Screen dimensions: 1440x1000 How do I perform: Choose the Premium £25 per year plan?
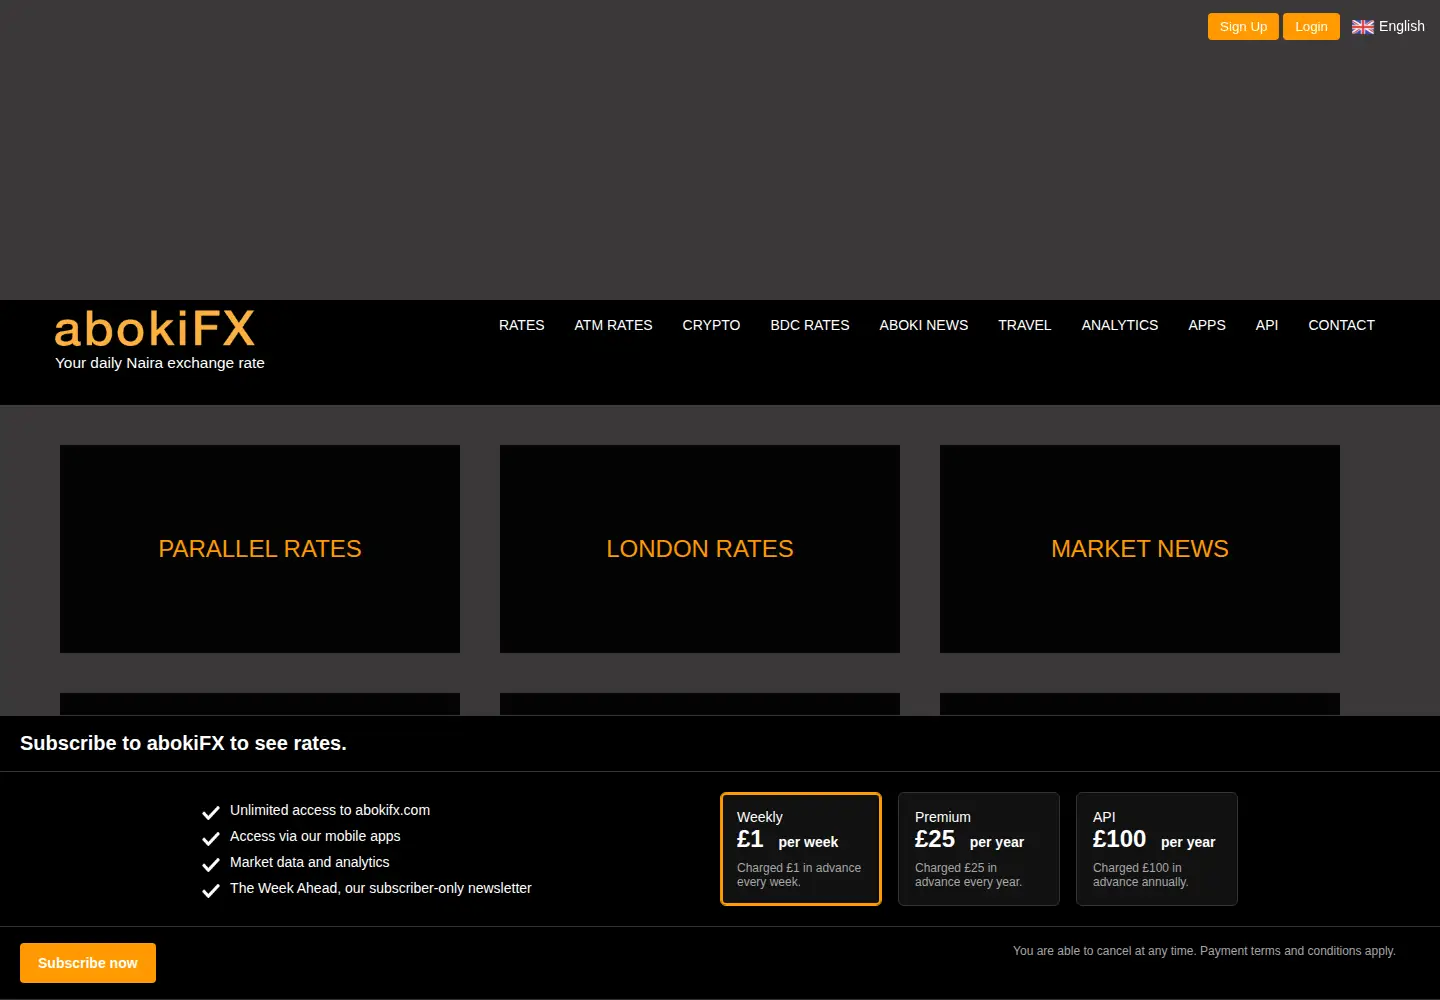(979, 849)
